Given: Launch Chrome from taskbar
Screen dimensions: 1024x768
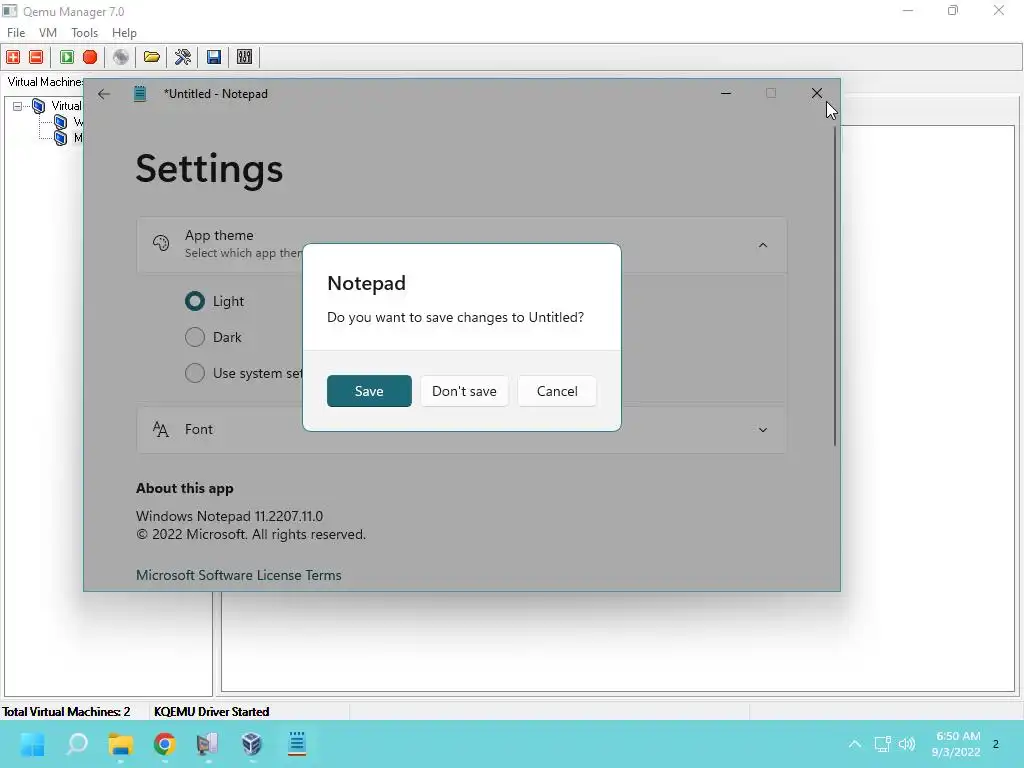Looking at the screenshot, I should [165, 744].
